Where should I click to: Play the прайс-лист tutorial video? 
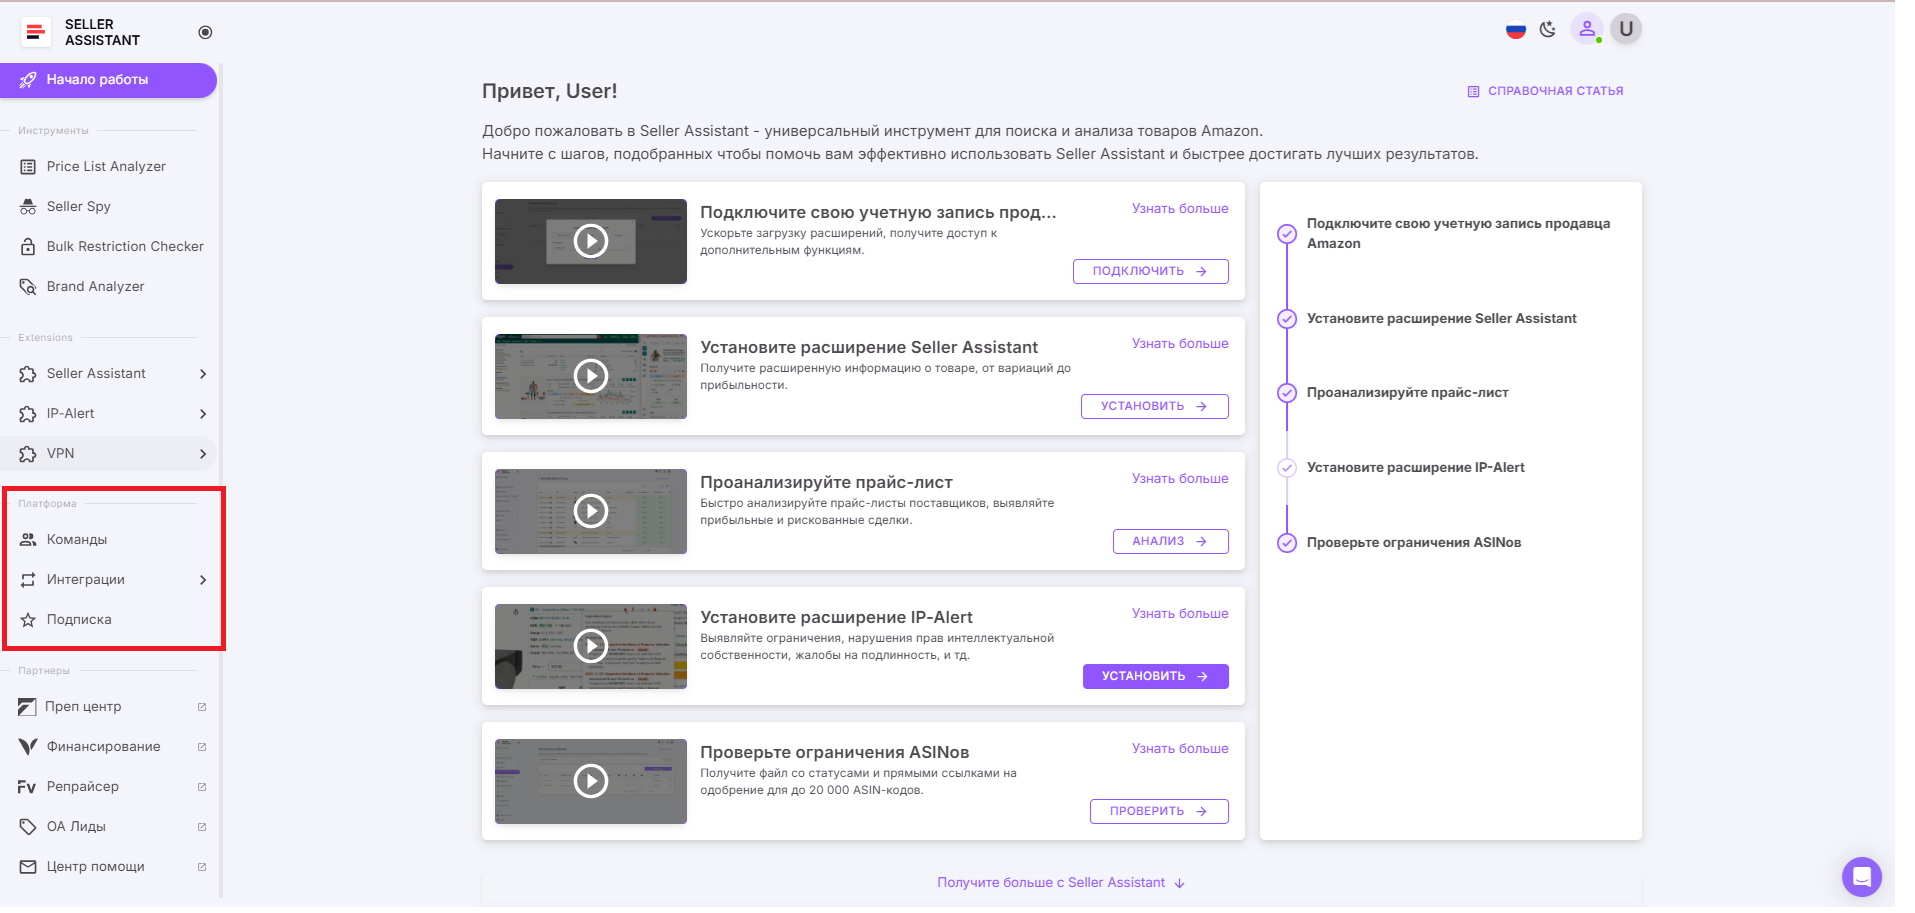[590, 511]
